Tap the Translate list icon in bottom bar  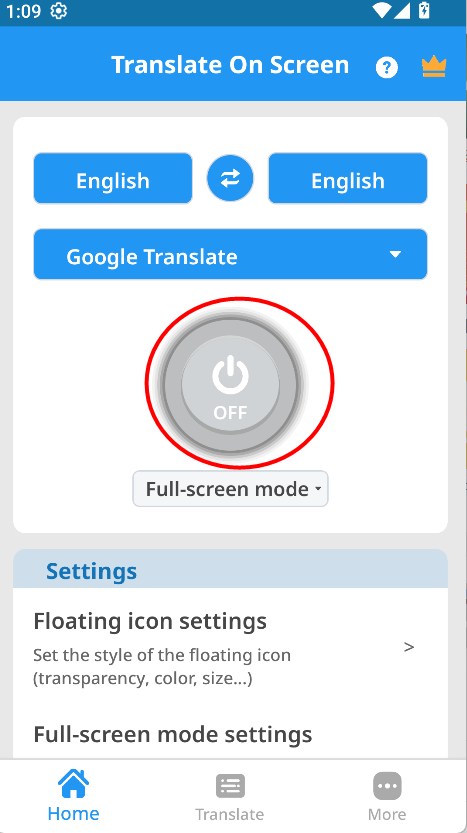tap(230, 786)
